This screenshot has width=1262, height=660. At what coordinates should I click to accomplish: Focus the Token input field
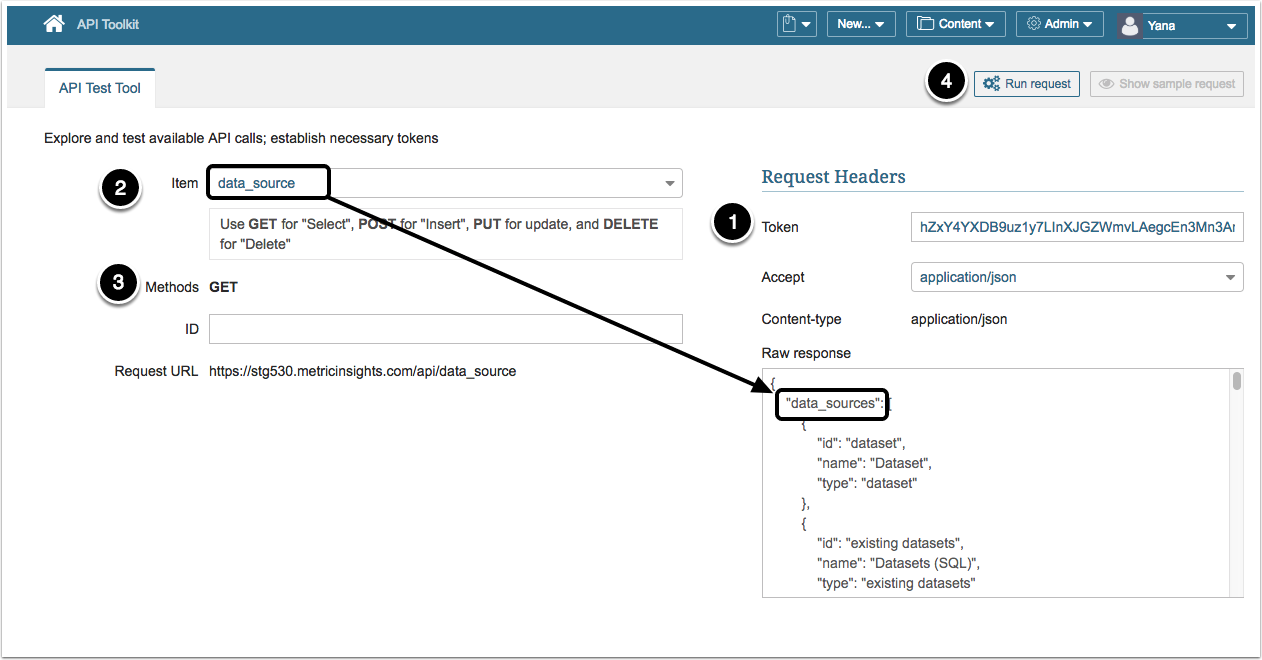pos(1076,227)
